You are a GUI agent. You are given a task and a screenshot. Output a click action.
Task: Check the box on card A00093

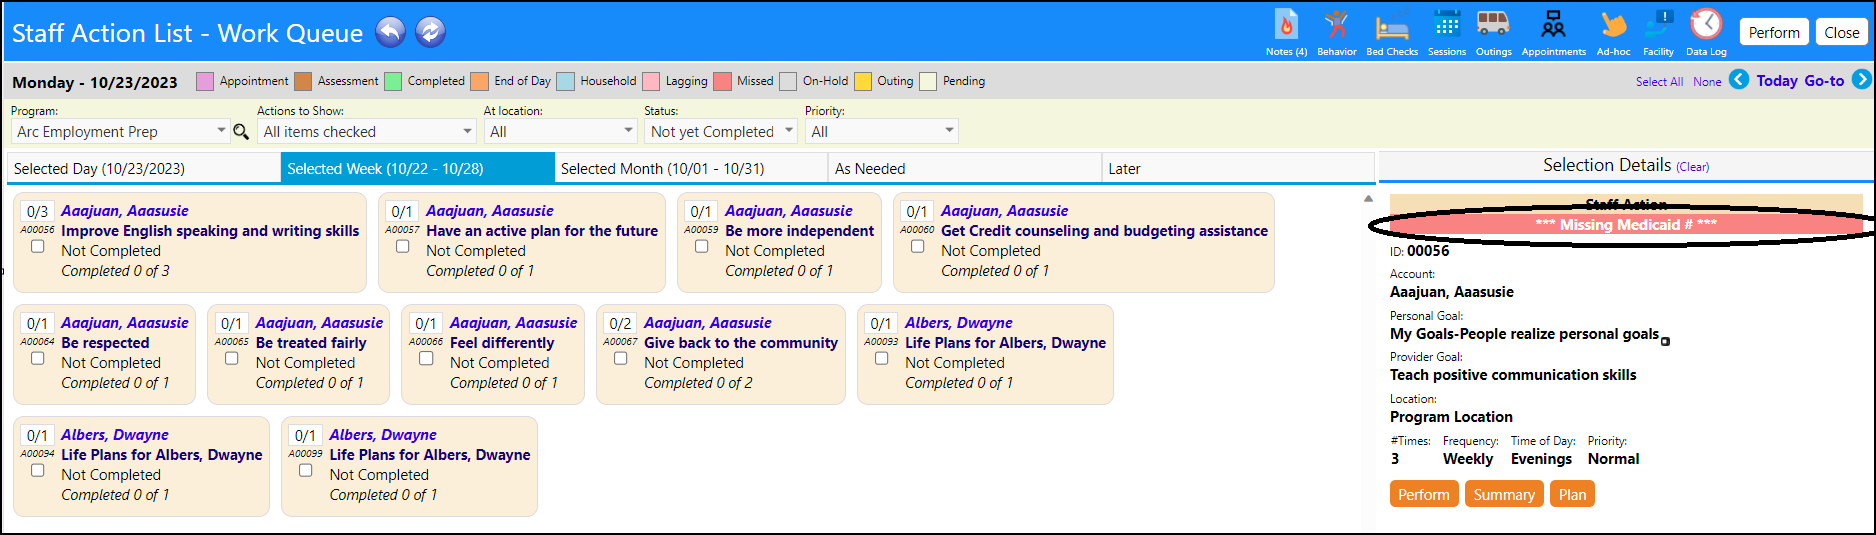coord(881,358)
